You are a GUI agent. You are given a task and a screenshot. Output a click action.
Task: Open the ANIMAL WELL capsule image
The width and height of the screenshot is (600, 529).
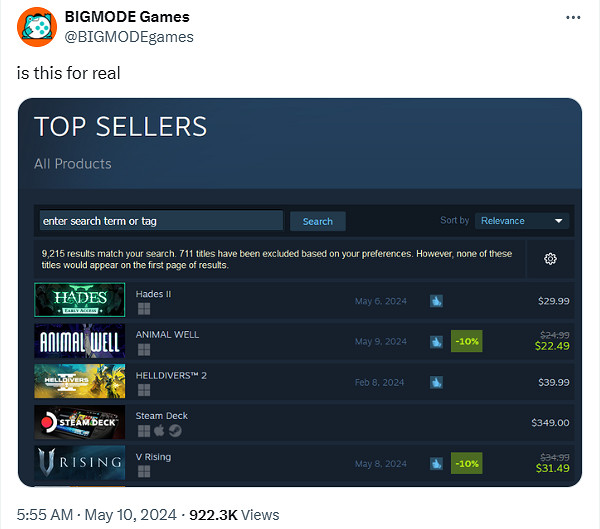click(x=79, y=341)
